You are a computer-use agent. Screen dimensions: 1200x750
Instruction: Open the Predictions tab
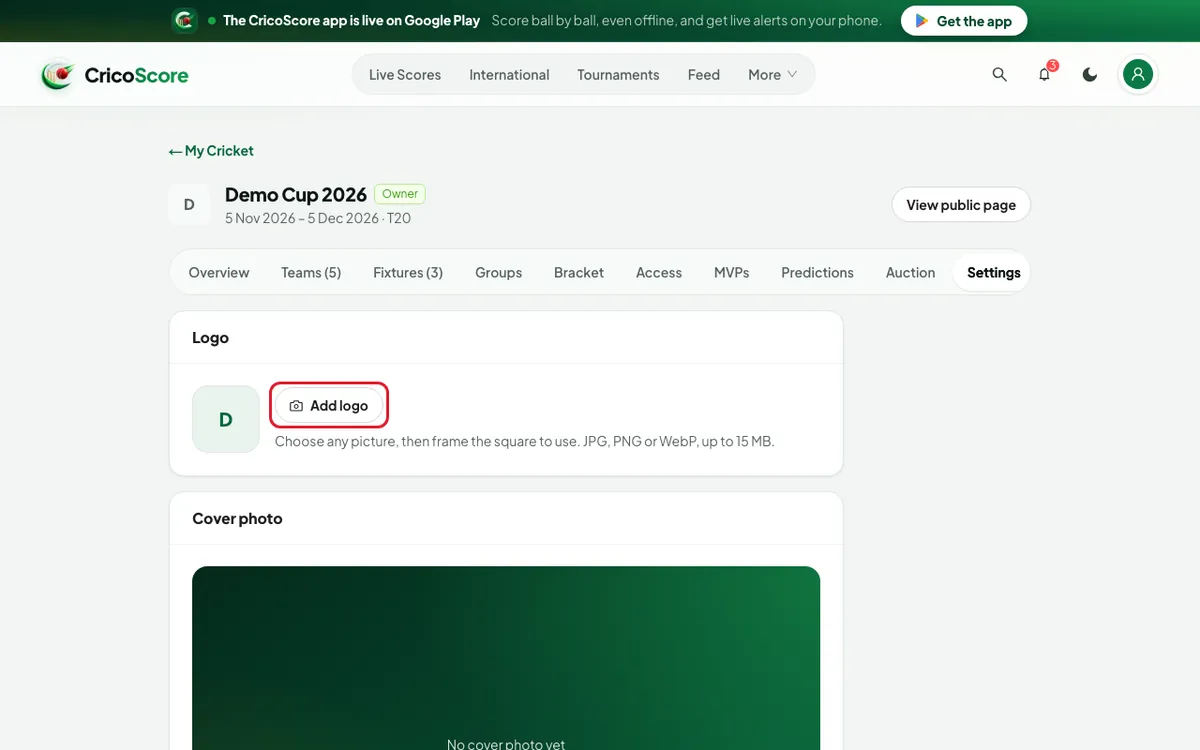click(817, 272)
